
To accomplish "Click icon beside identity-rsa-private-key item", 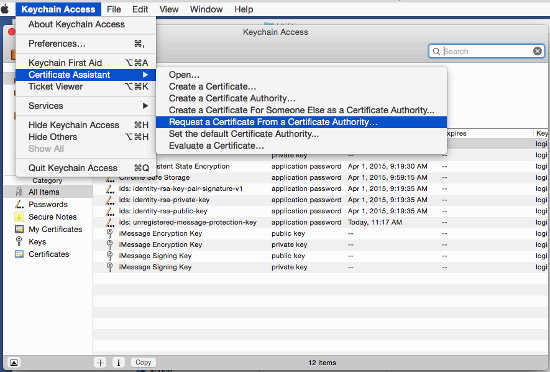I will (110, 200).
